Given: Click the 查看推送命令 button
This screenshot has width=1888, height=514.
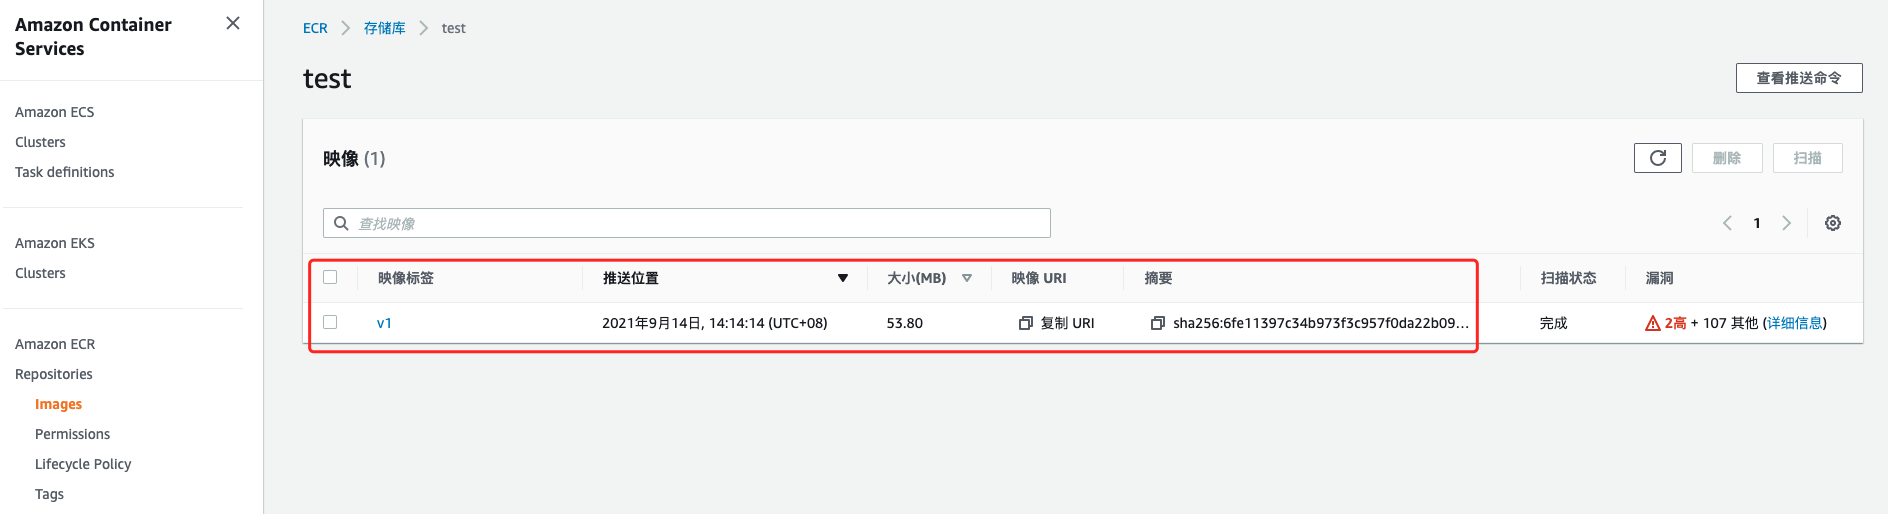Looking at the screenshot, I should click(1798, 78).
